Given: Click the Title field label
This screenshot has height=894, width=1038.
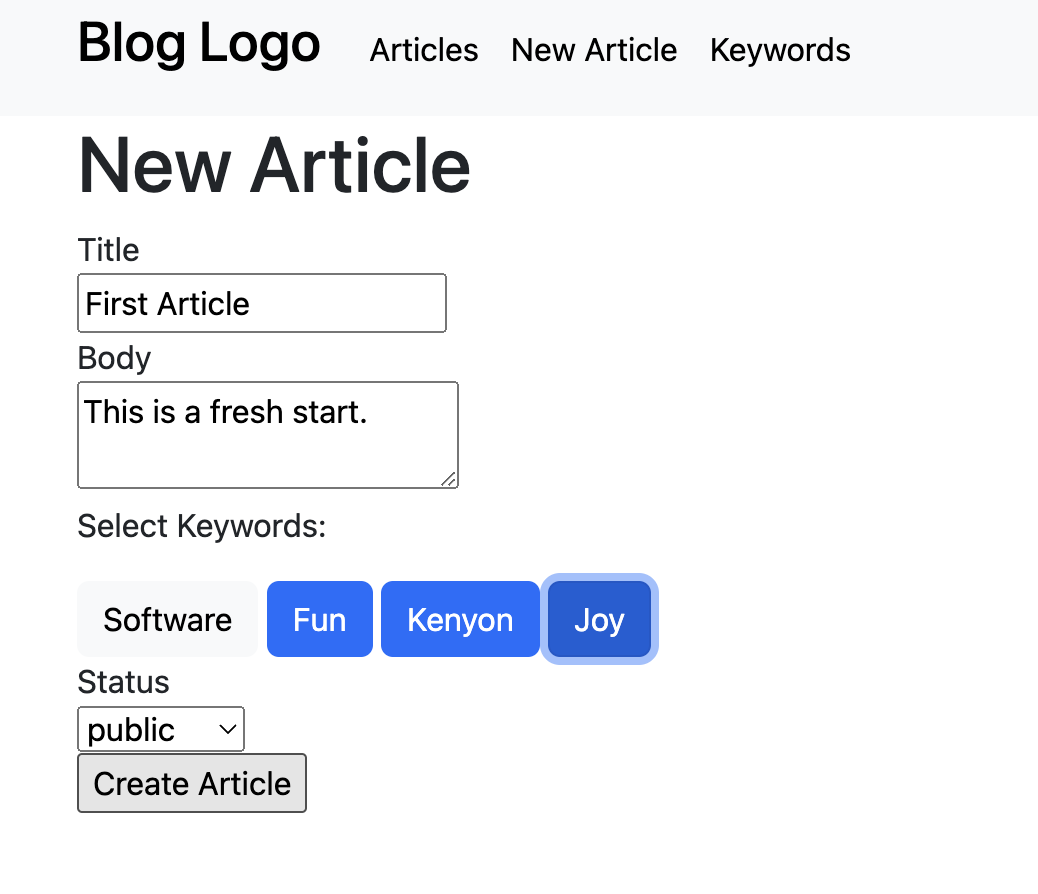Looking at the screenshot, I should [x=108, y=250].
